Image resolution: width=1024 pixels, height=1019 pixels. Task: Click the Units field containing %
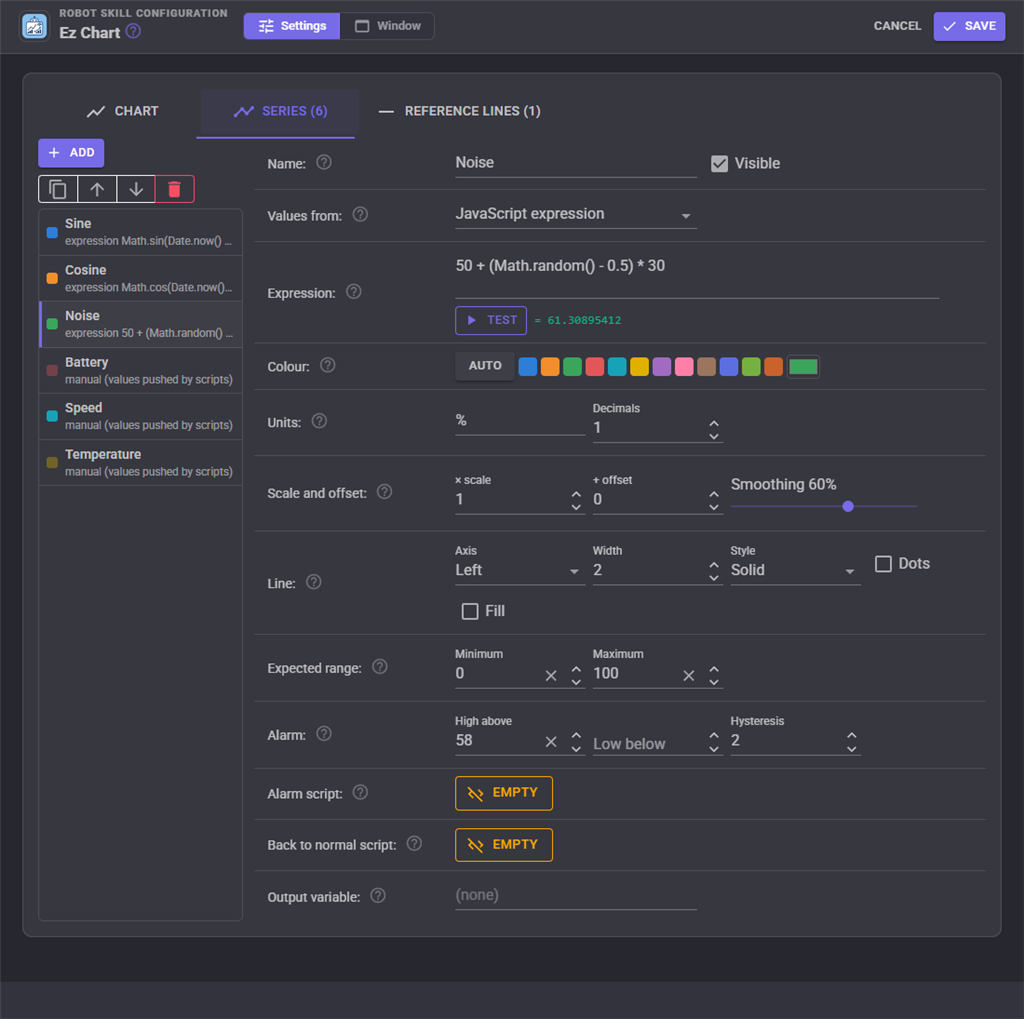(520, 421)
